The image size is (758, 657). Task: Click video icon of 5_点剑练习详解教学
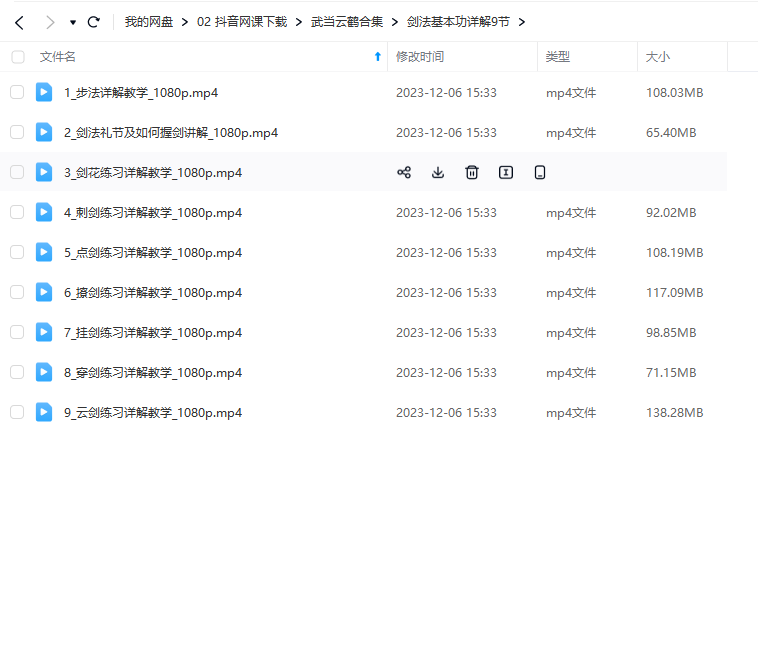pos(44,252)
